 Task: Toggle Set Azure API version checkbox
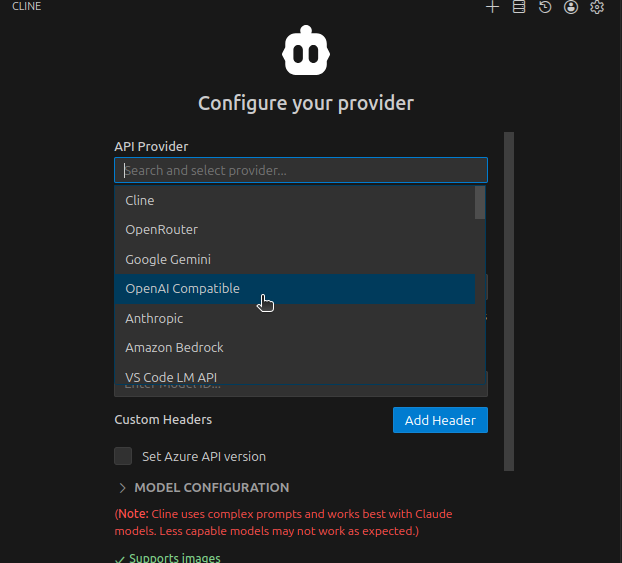(123, 456)
